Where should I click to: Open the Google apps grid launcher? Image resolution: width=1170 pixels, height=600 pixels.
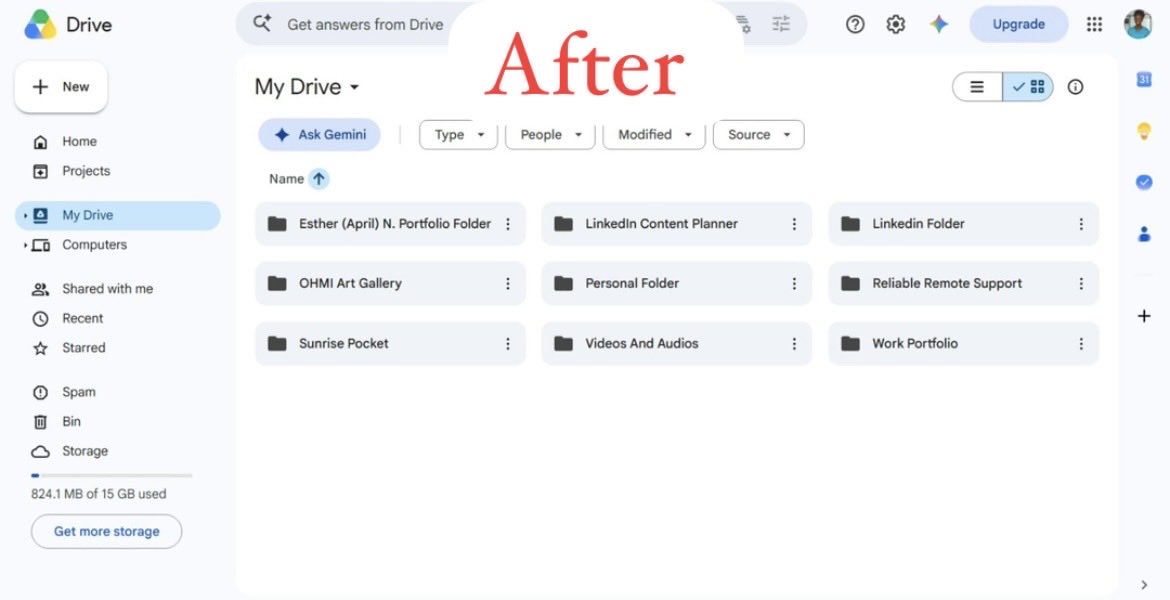(1094, 25)
